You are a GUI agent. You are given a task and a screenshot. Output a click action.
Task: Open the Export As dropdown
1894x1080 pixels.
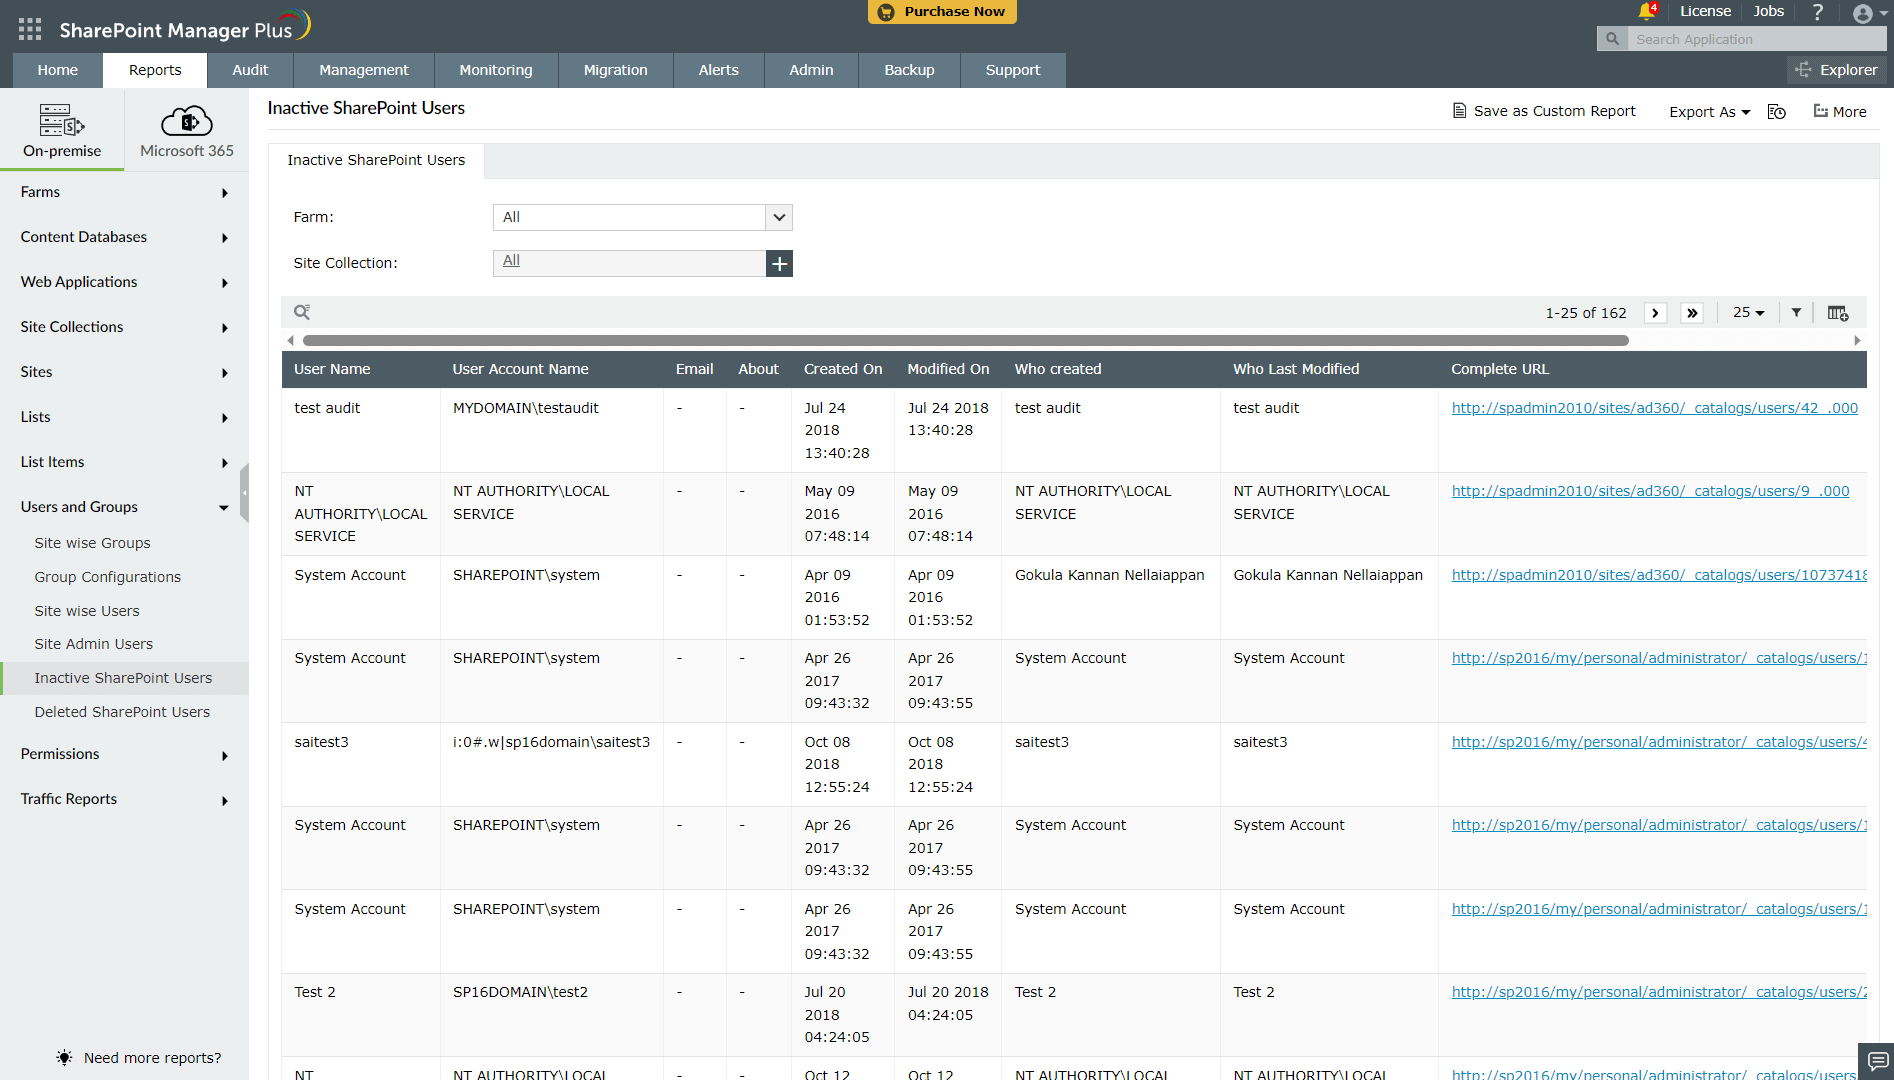tap(1709, 112)
